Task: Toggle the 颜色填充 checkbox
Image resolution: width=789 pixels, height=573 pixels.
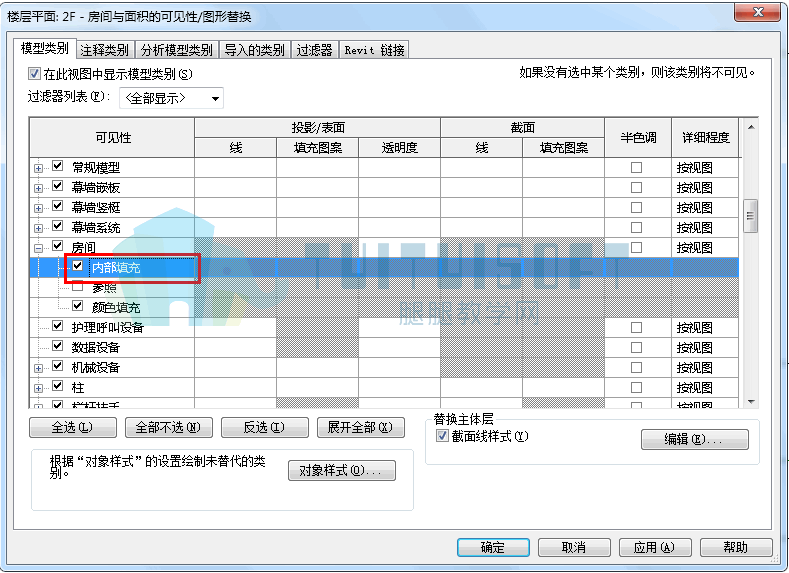Action: 77,305
